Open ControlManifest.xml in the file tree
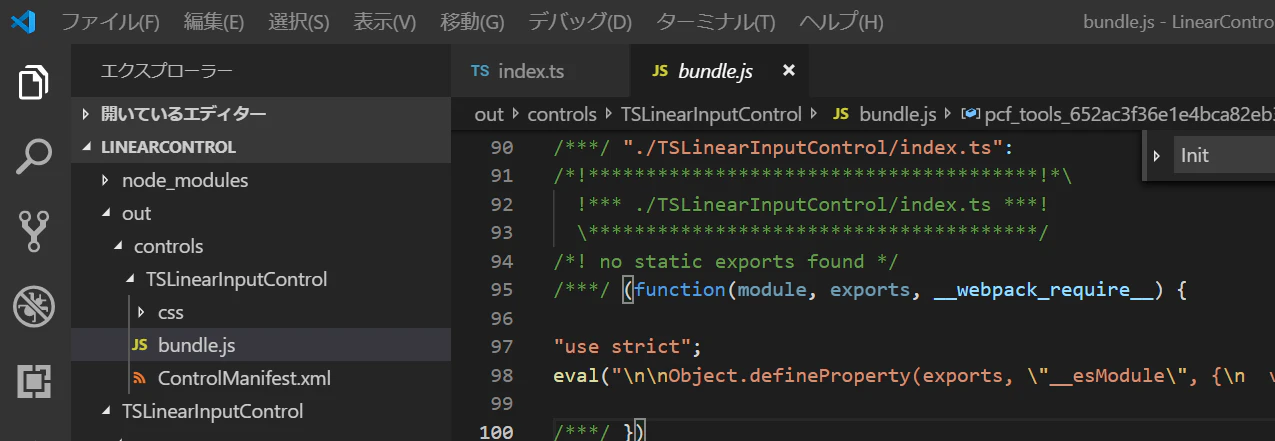 pos(261,379)
